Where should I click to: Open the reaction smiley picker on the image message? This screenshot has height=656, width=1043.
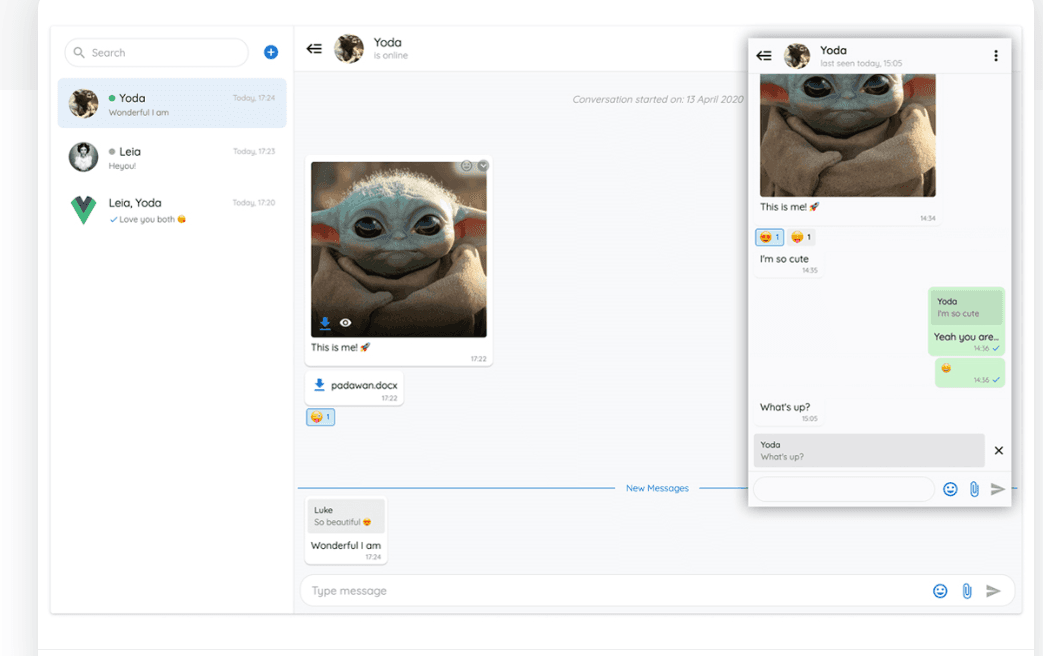pos(464,163)
